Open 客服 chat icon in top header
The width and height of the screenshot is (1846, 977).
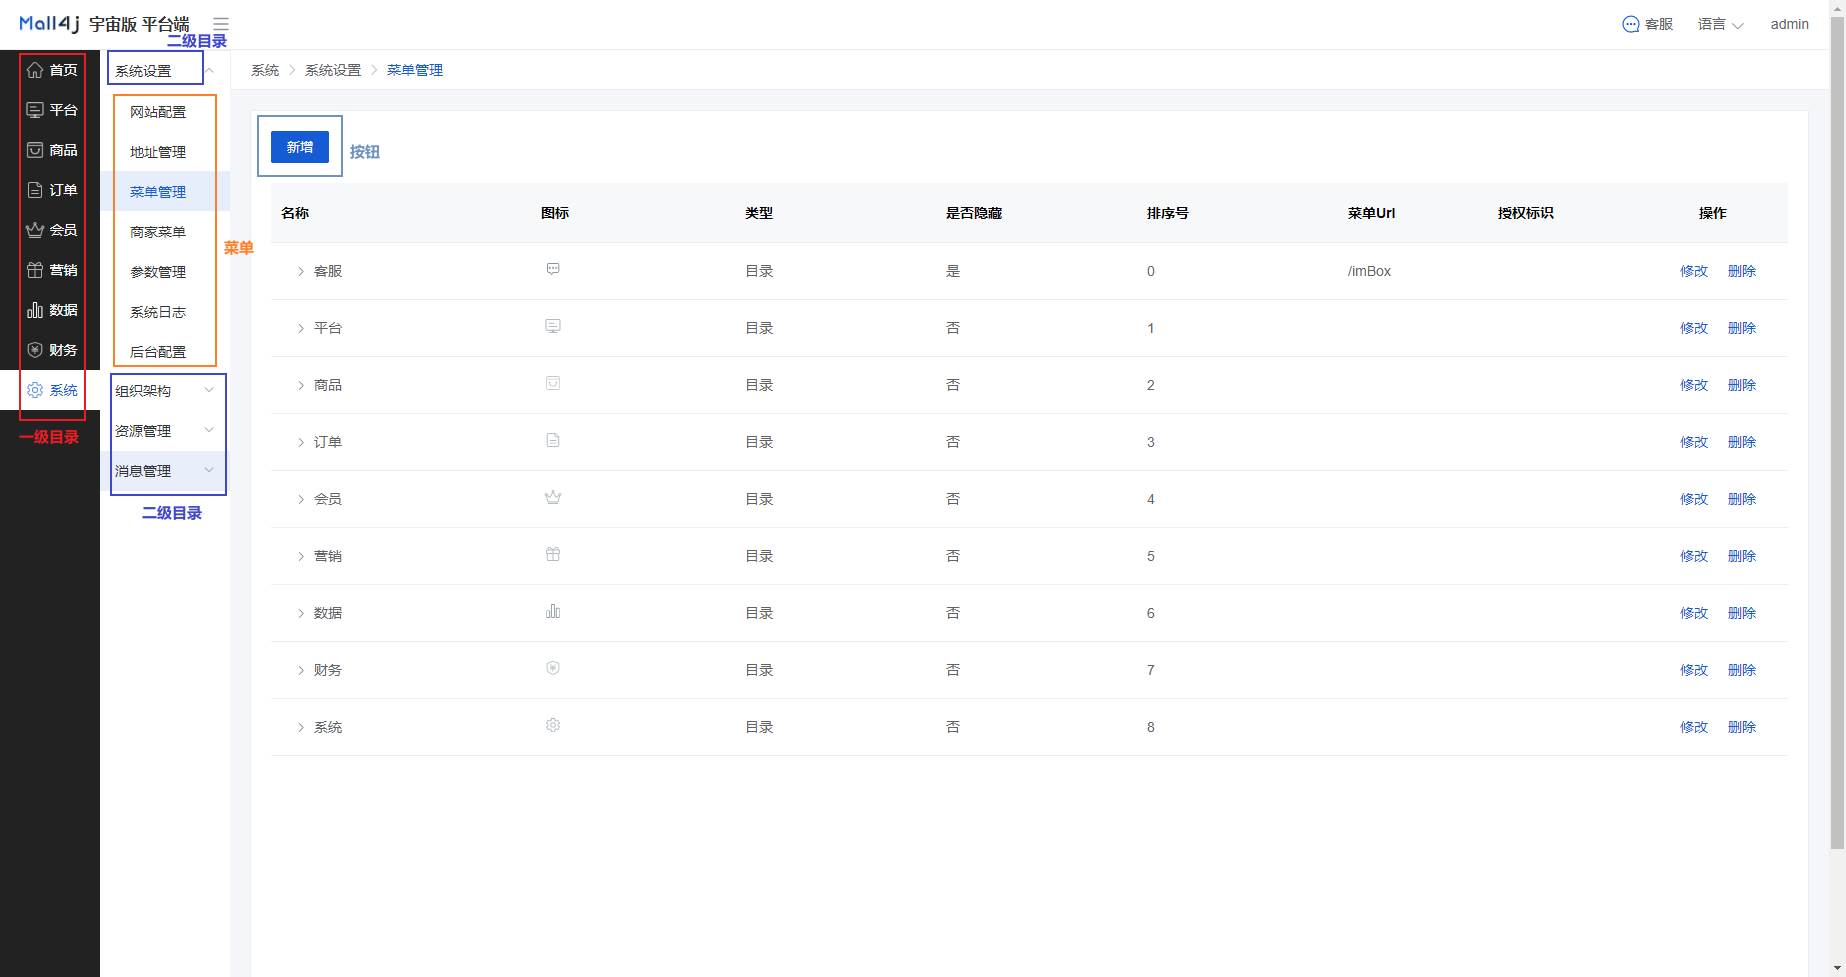click(1630, 24)
